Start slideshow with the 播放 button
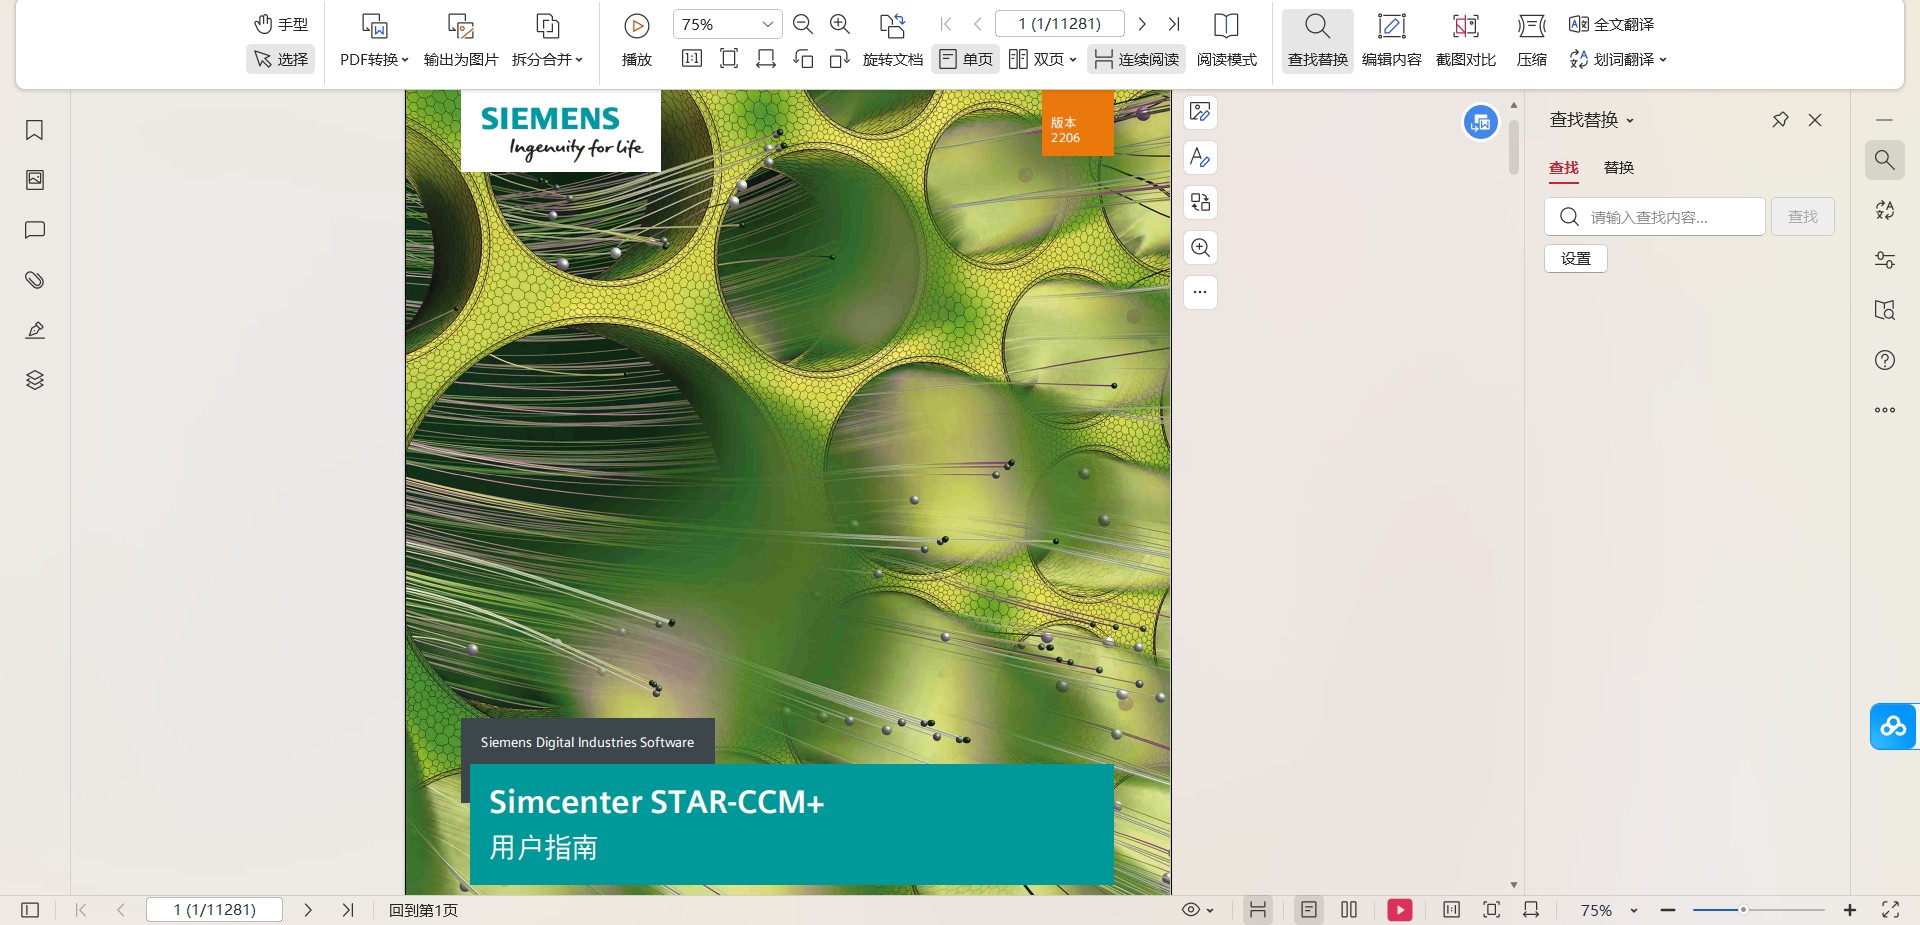Viewport: 1920px width, 925px height. (x=637, y=41)
